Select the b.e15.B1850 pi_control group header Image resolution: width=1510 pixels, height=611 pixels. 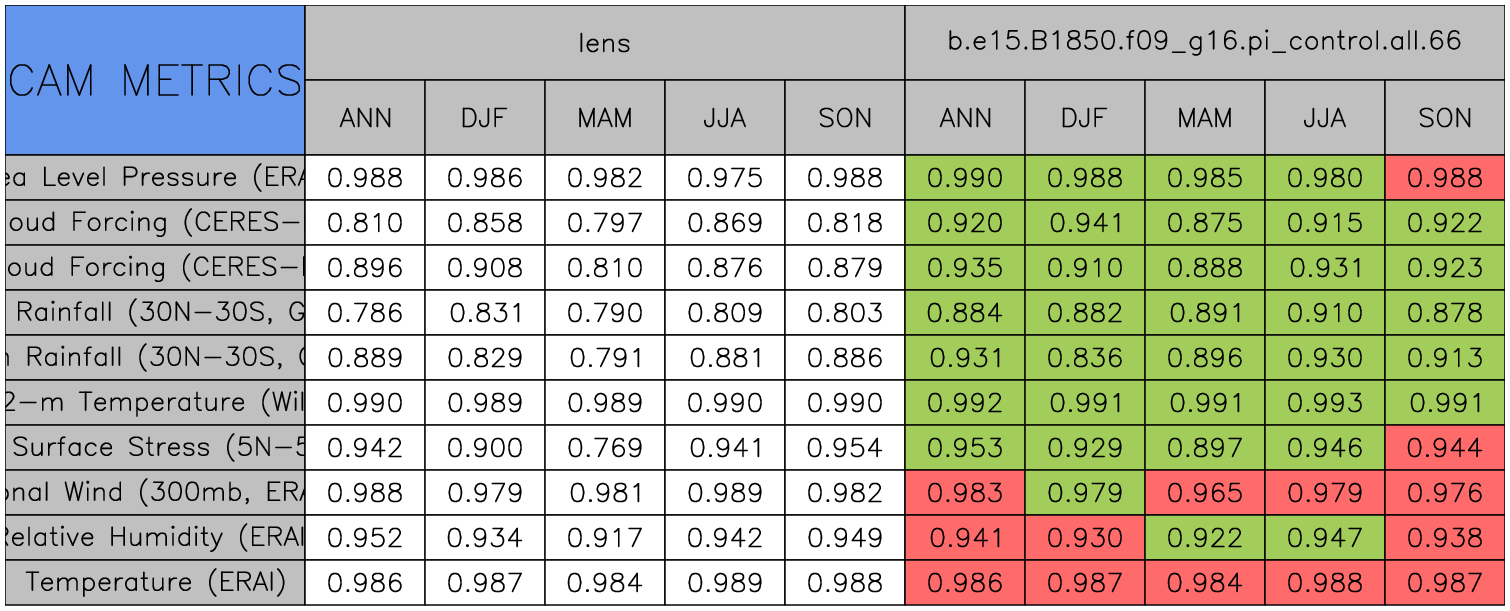pos(1204,42)
